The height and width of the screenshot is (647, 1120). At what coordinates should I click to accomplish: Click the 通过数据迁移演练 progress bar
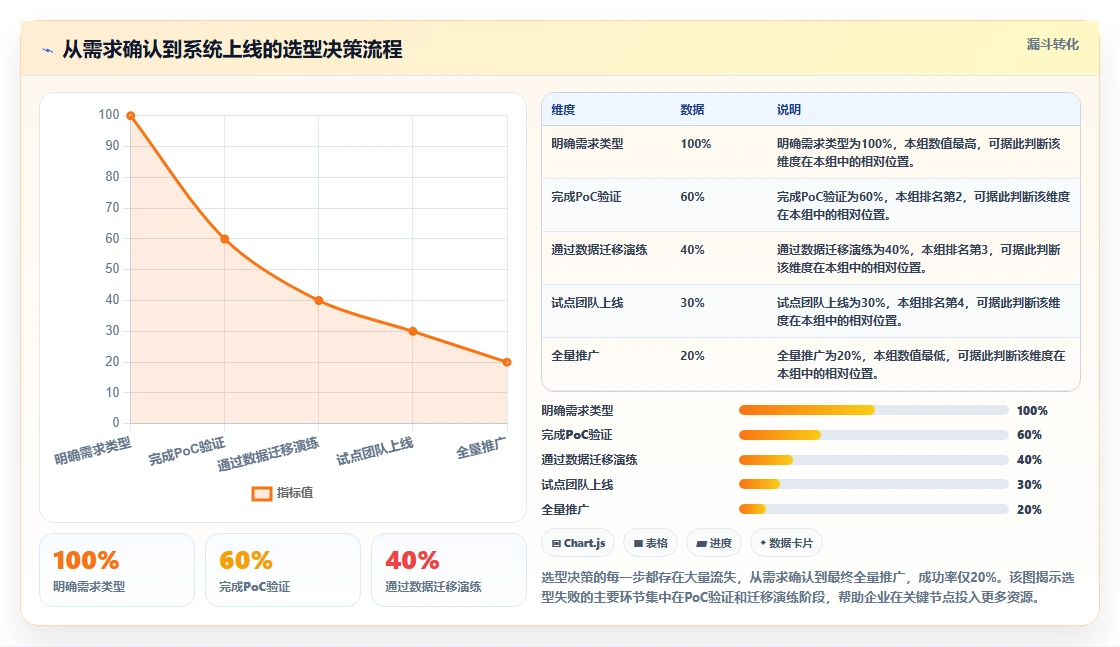click(874, 460)
